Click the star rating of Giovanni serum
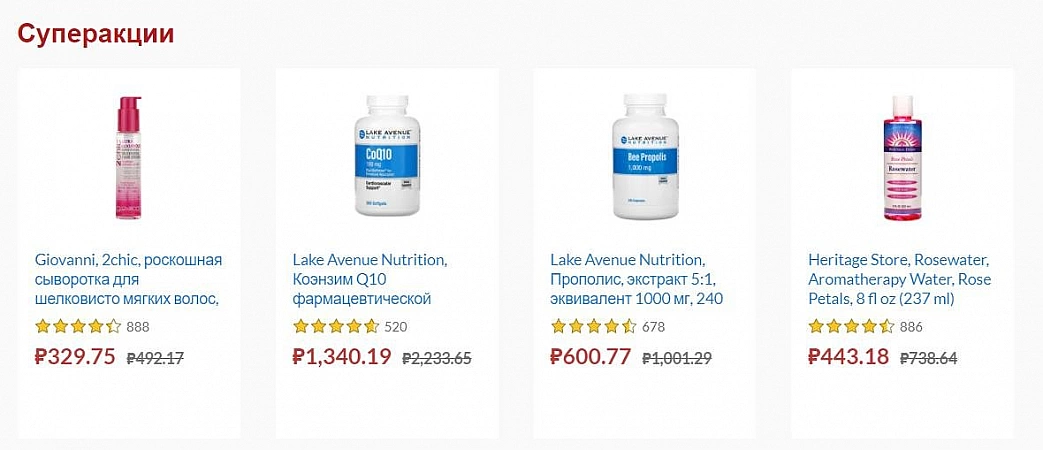The height and width of the screenshot is (450, 1043). (78, 326)
